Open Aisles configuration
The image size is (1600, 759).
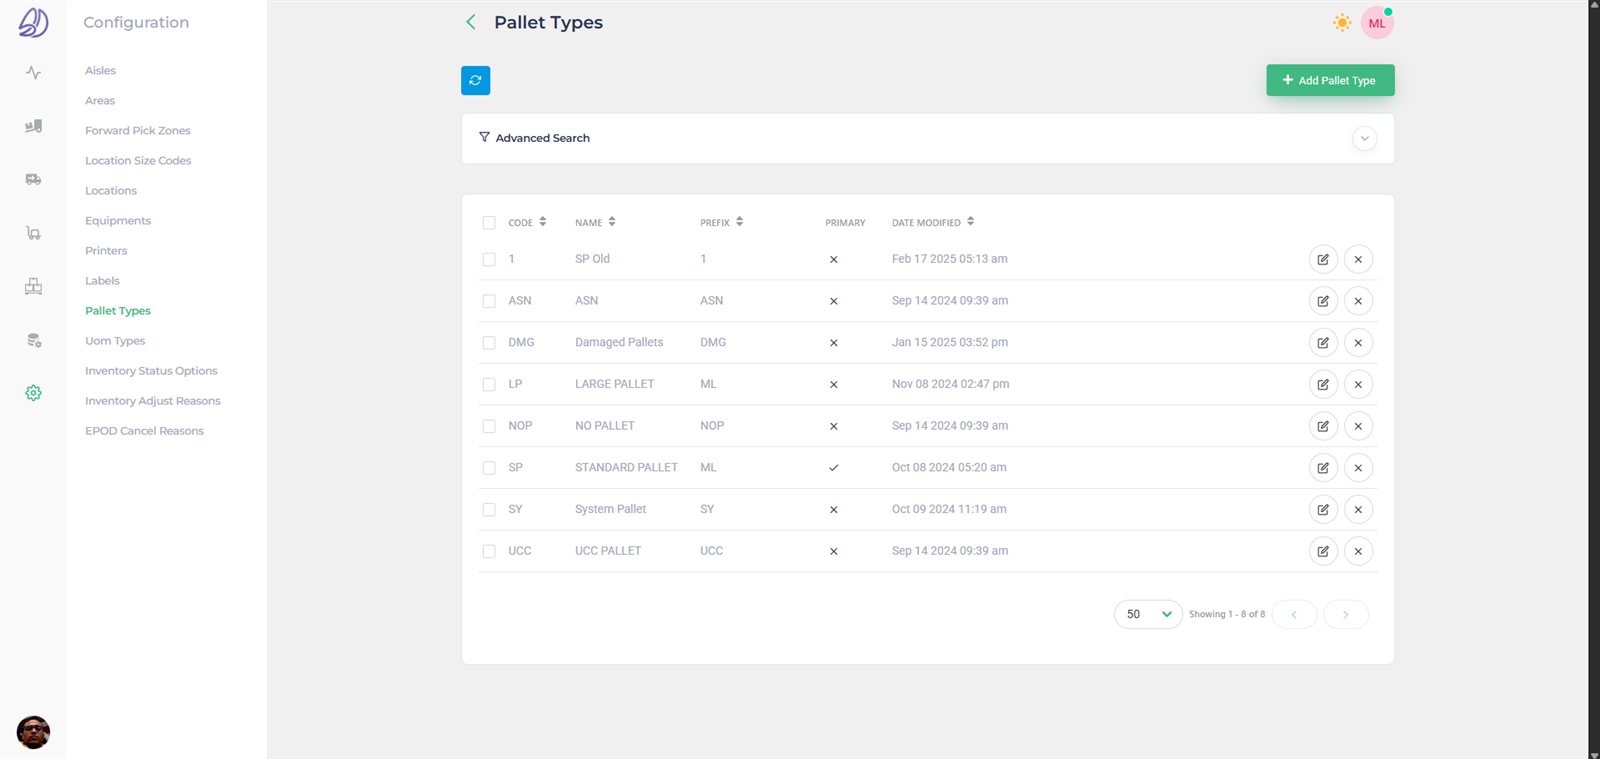(x=100, y=71)
